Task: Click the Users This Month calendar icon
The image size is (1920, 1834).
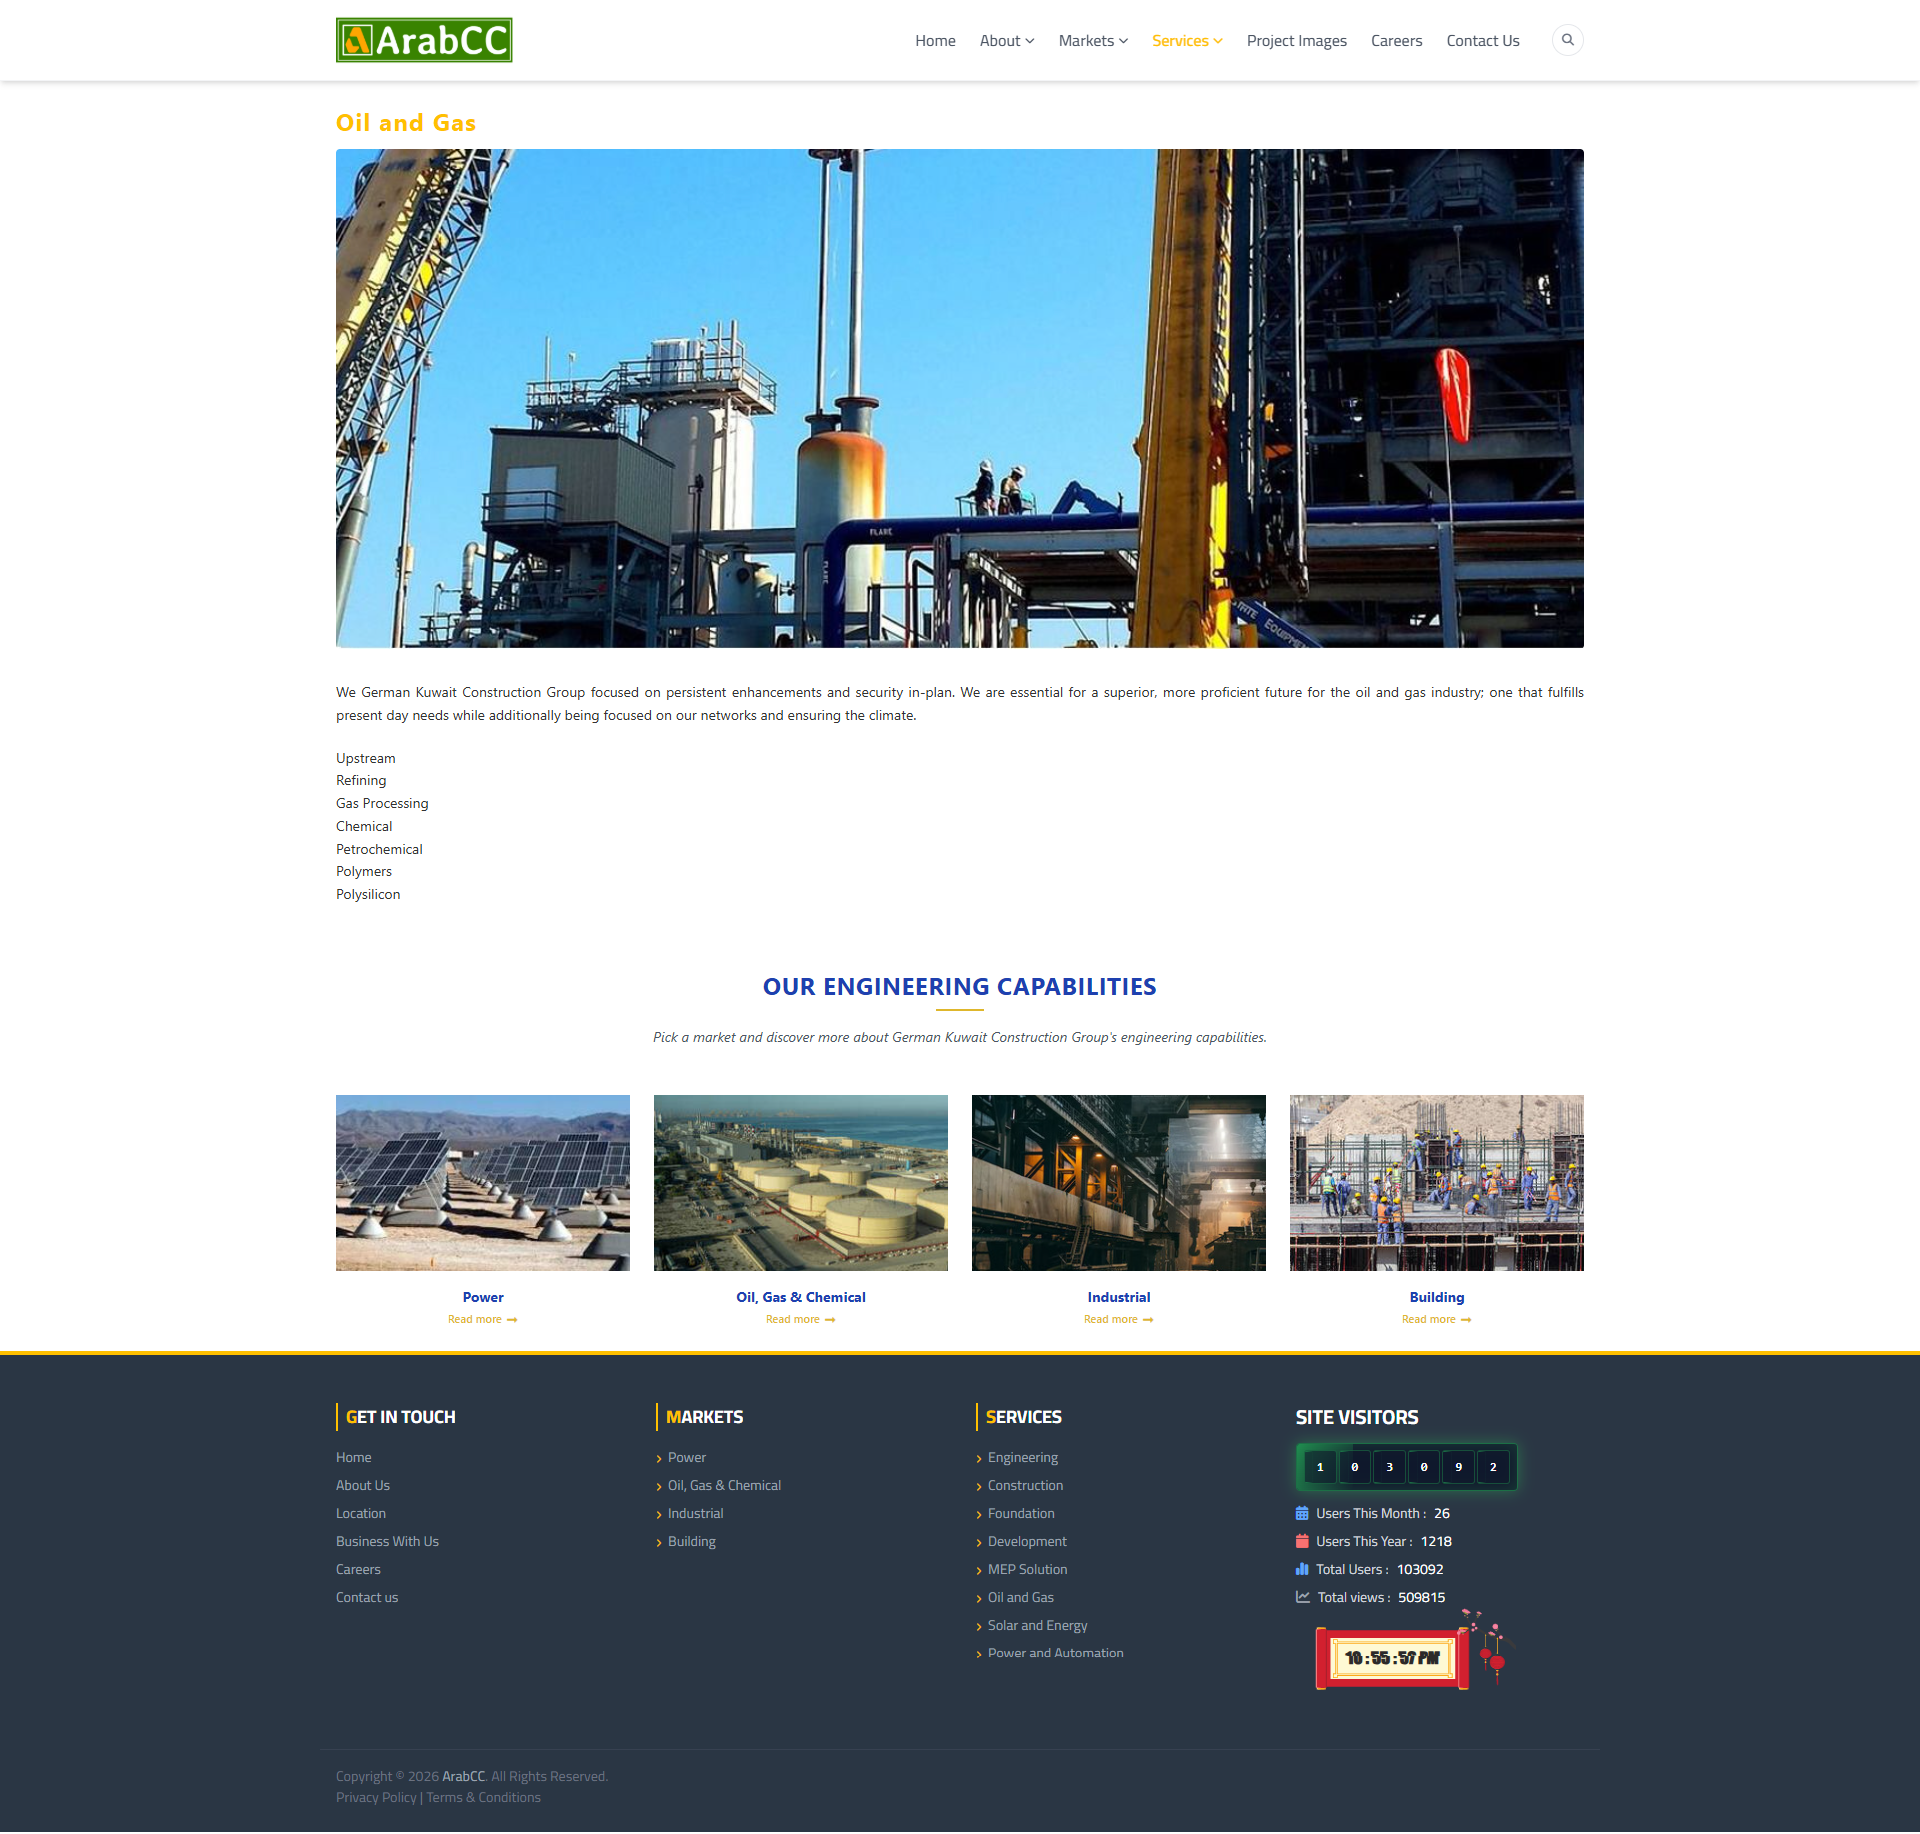Action: [x=1302, y=1513]
